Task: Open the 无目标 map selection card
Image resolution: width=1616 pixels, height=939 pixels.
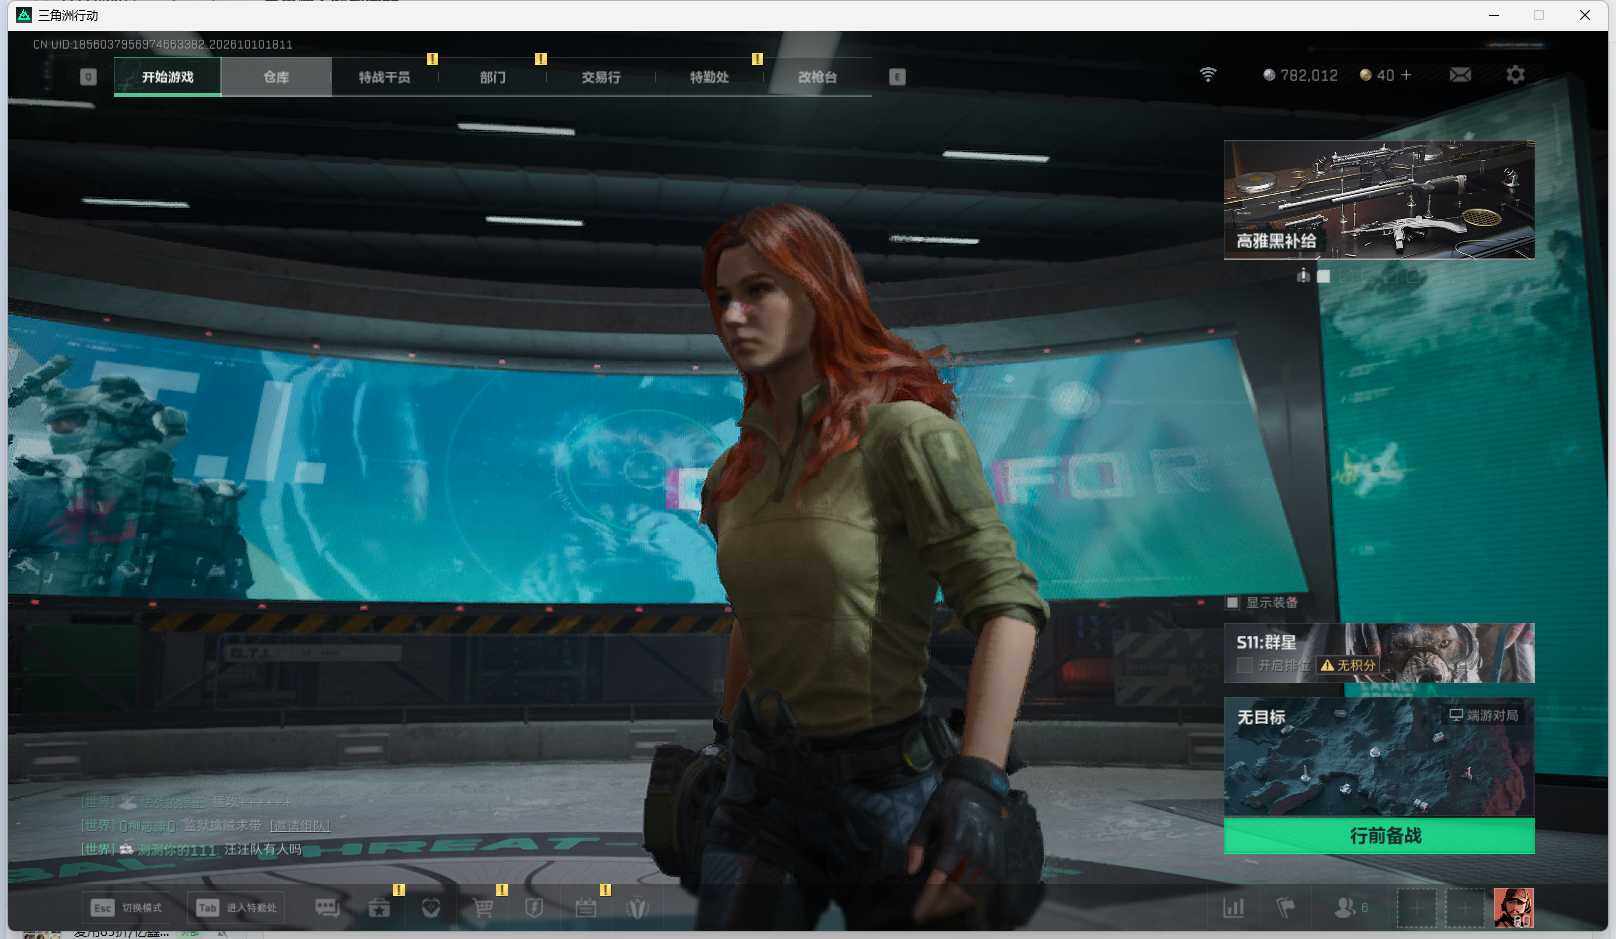Action: tap(1379, 757)
